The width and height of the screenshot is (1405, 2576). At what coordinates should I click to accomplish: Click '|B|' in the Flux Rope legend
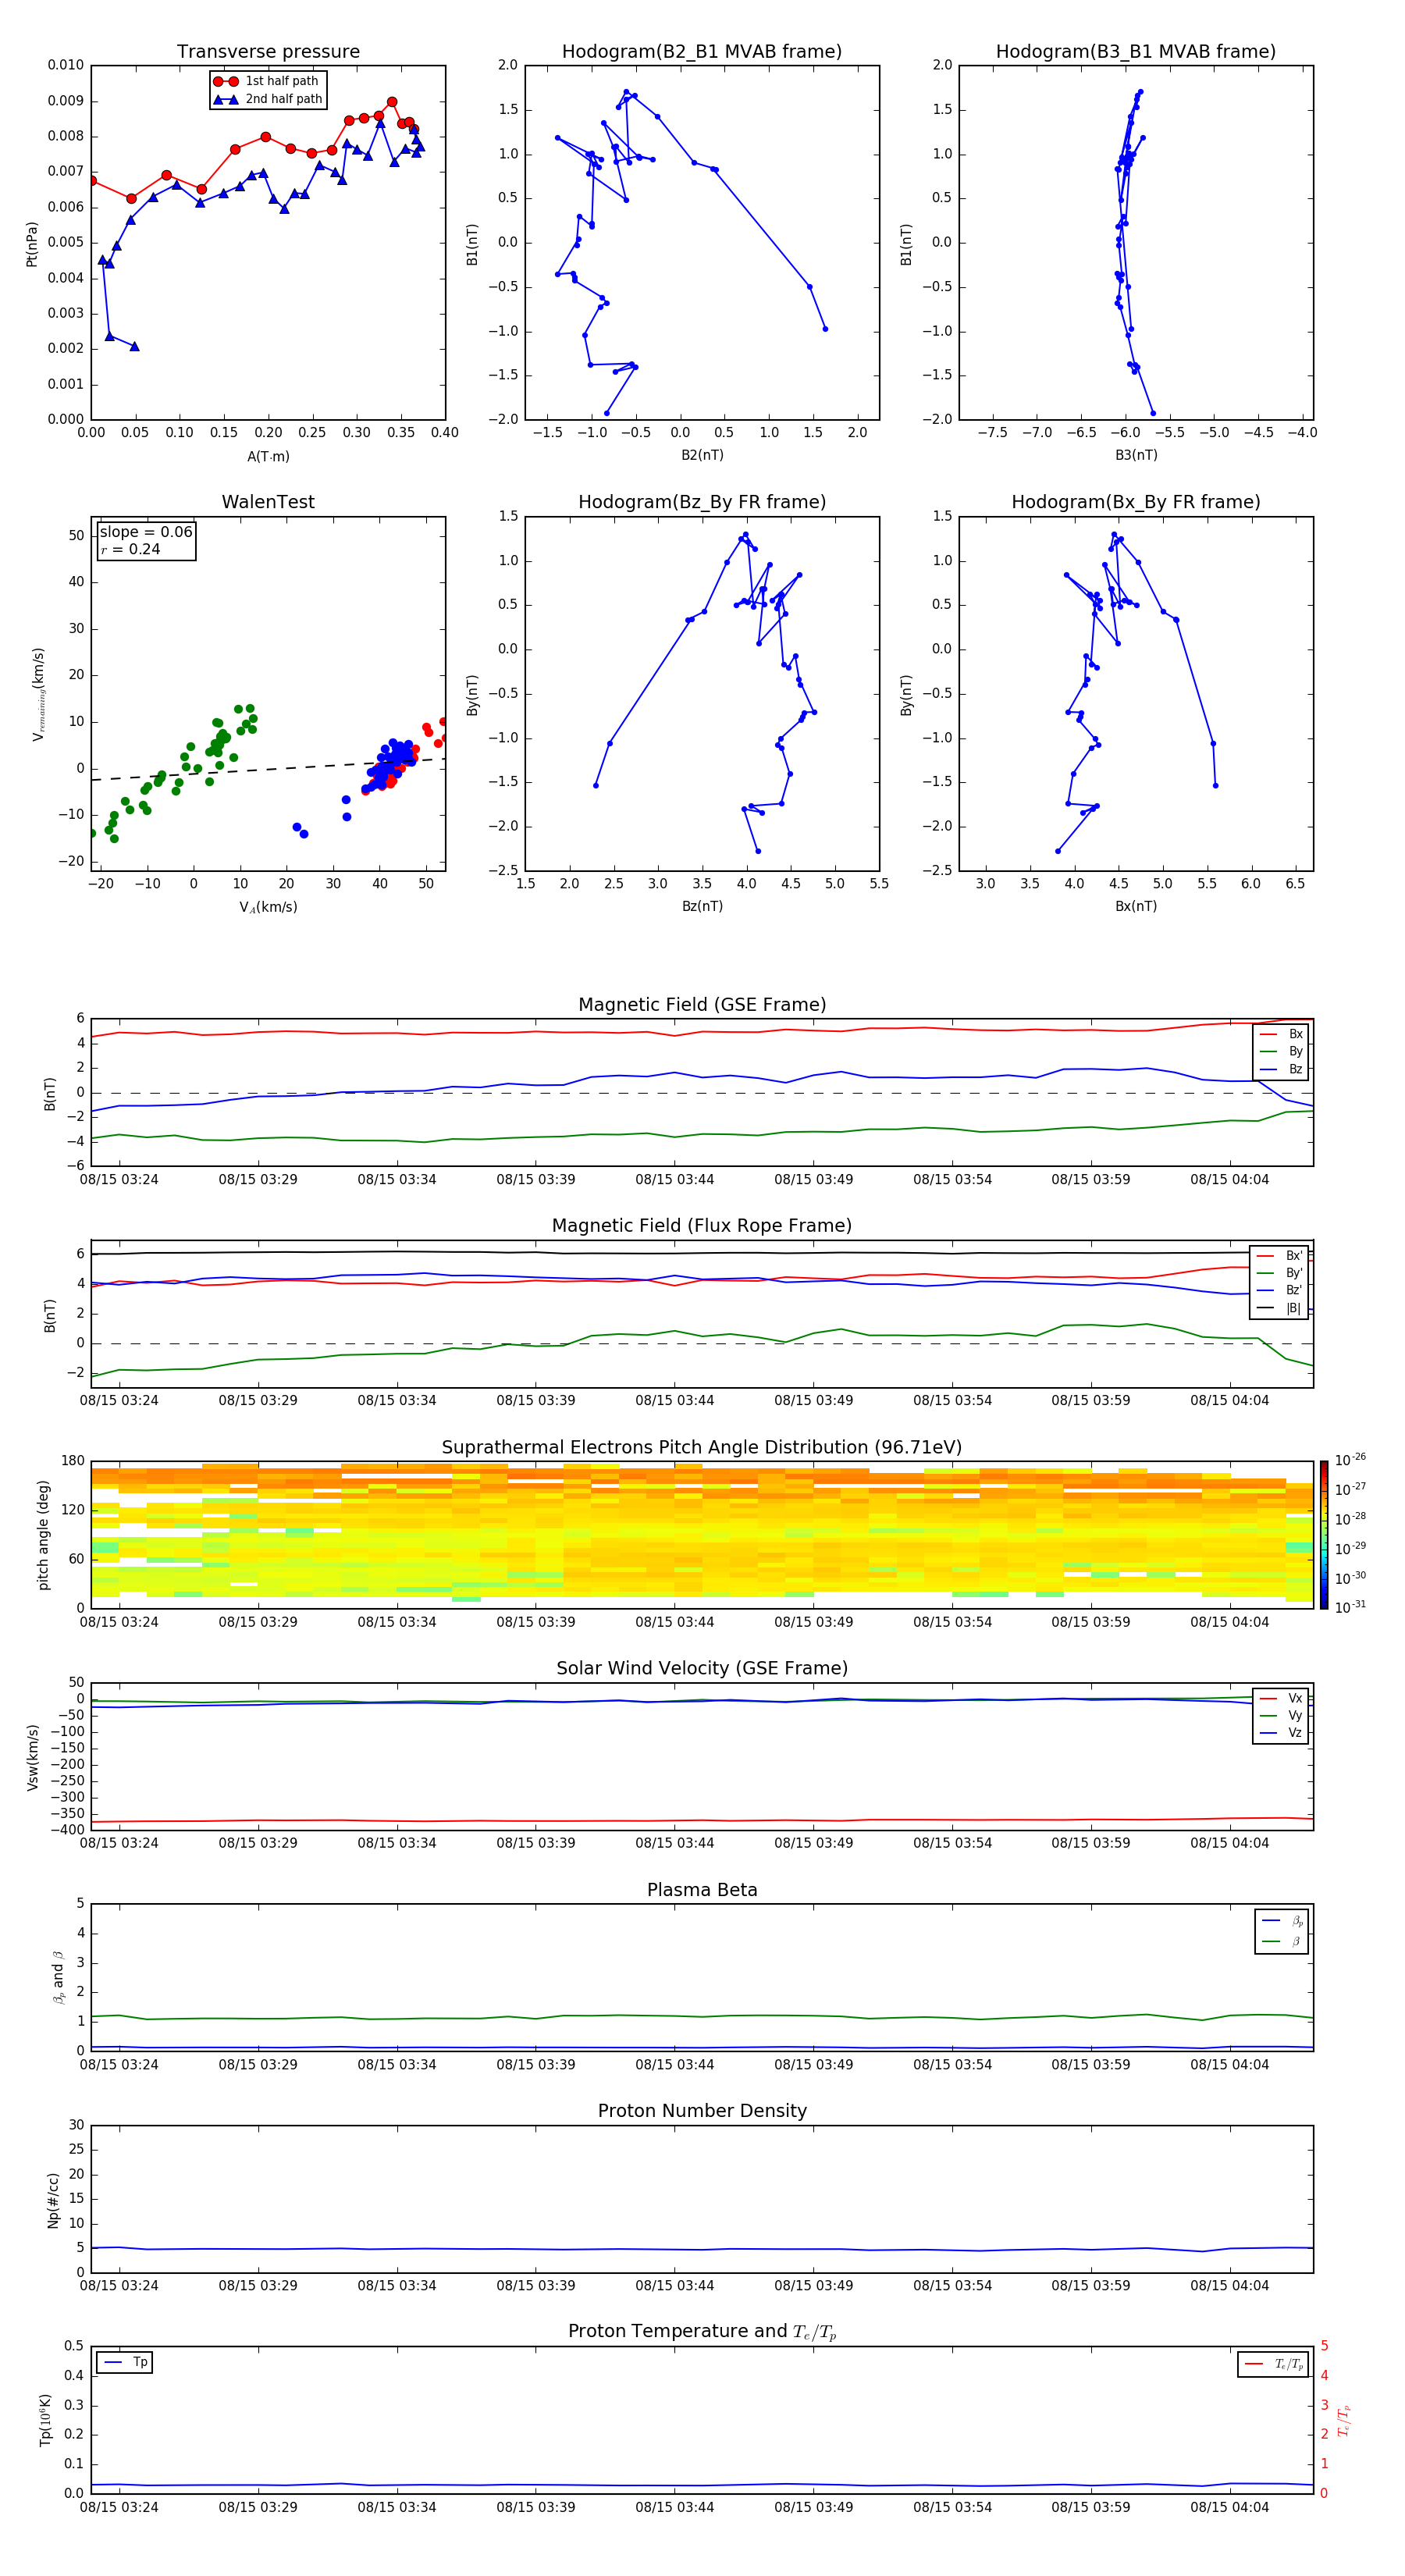[1294, 1308]
